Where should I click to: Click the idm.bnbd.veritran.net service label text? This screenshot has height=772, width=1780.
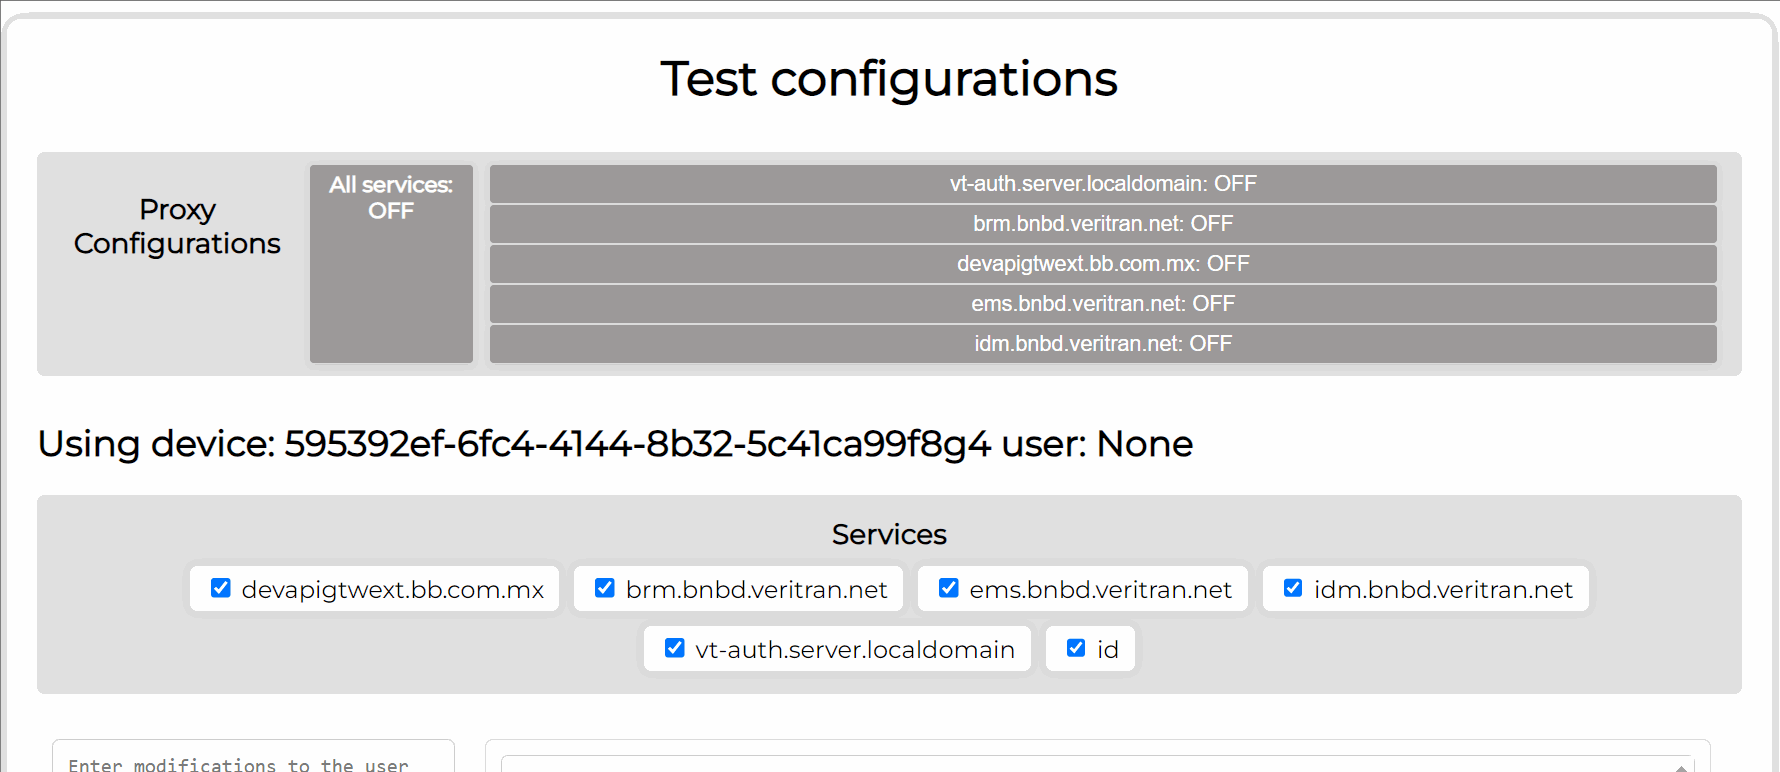point(1443,590)
